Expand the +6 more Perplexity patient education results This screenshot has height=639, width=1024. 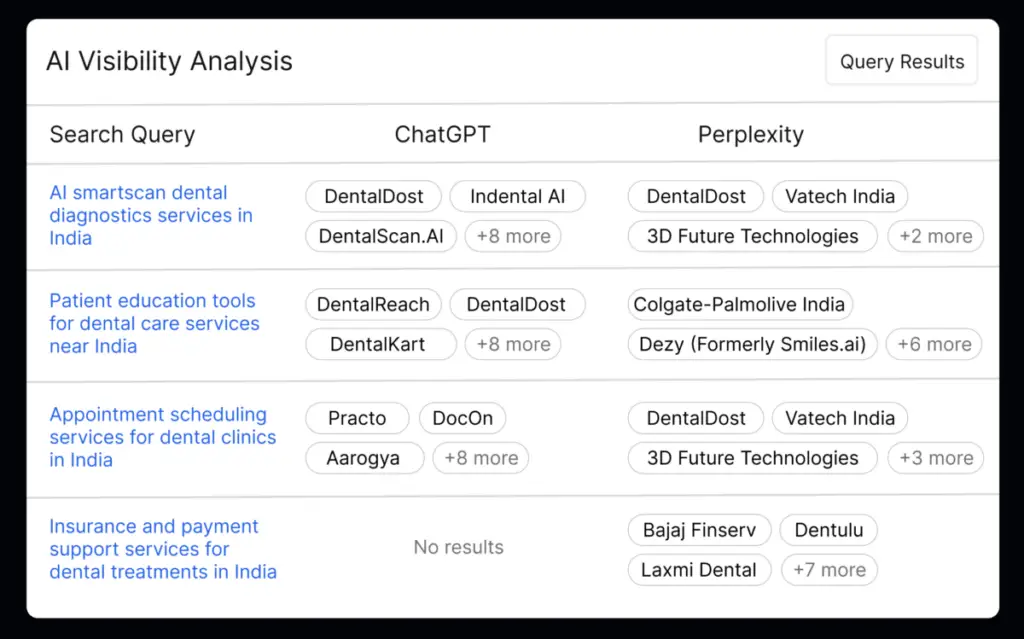tap(933, 344)
